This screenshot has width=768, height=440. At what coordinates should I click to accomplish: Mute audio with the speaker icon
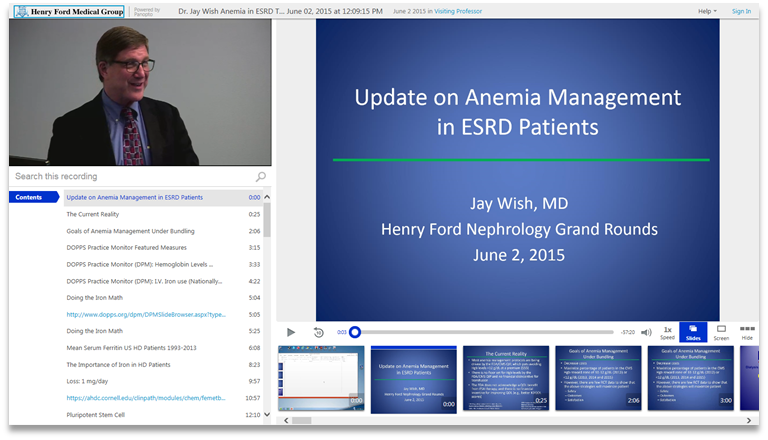click(646, 332)
